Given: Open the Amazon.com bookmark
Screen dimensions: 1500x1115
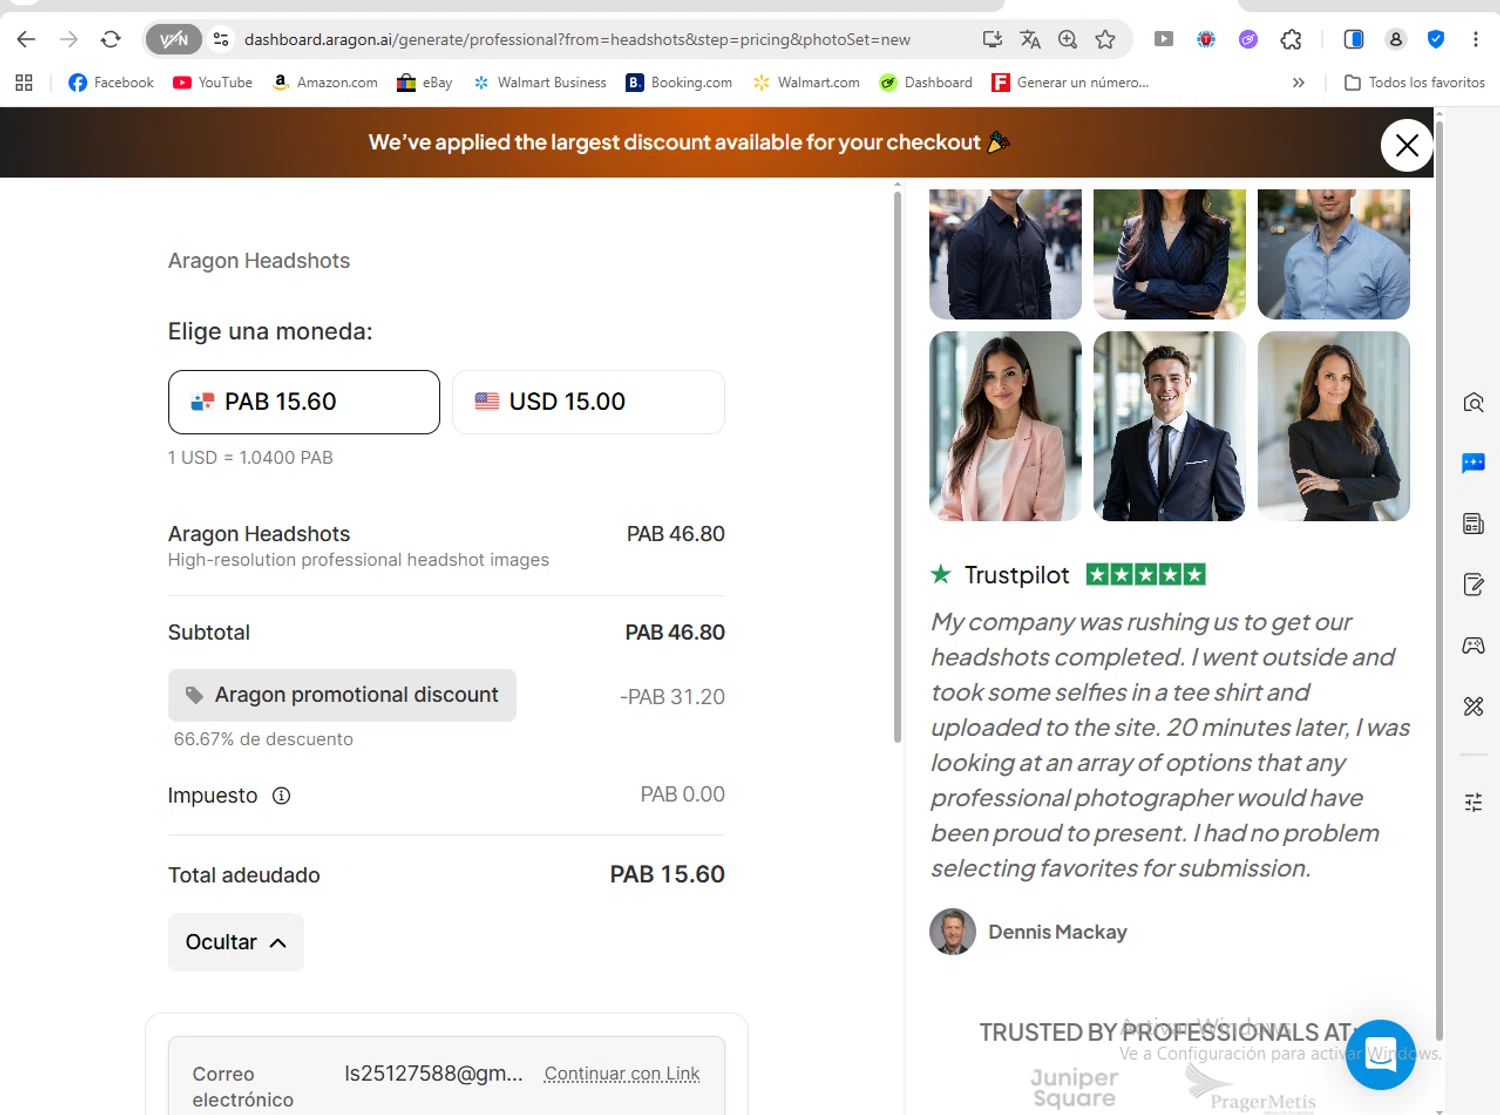Looking at the screenshot, I should [x=325, y=82].
